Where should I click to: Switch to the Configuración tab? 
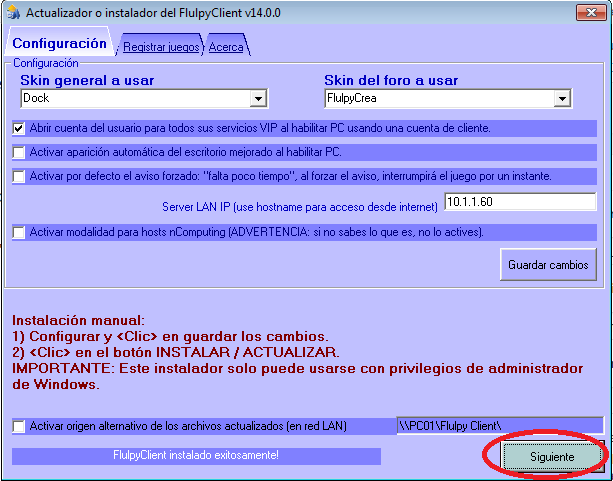59,43
